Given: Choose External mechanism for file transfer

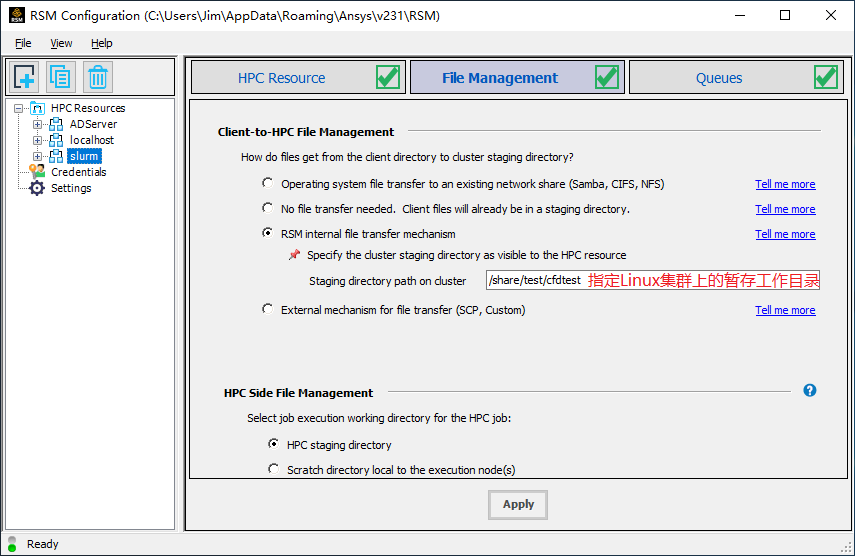Looking at the screenshot, I should click(267, 309).
